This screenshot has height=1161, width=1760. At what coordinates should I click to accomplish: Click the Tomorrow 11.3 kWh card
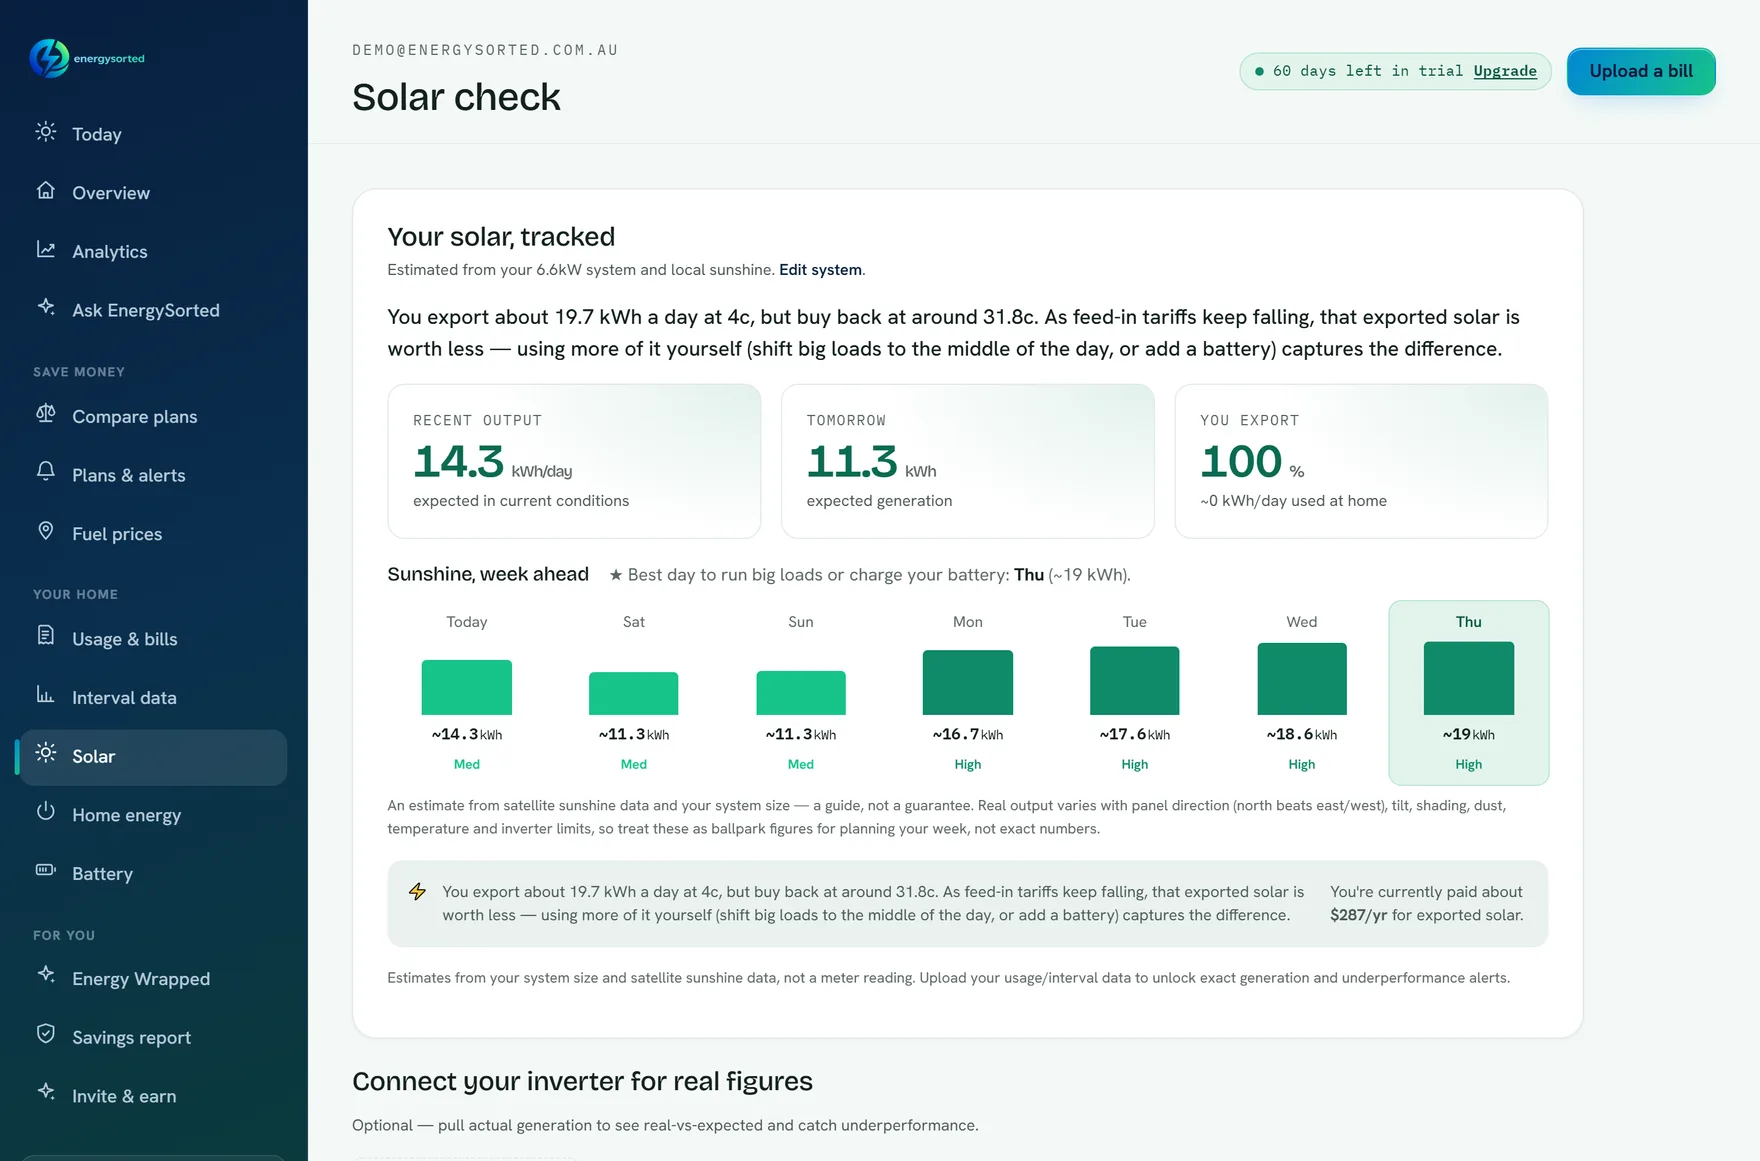pos(967,461)
